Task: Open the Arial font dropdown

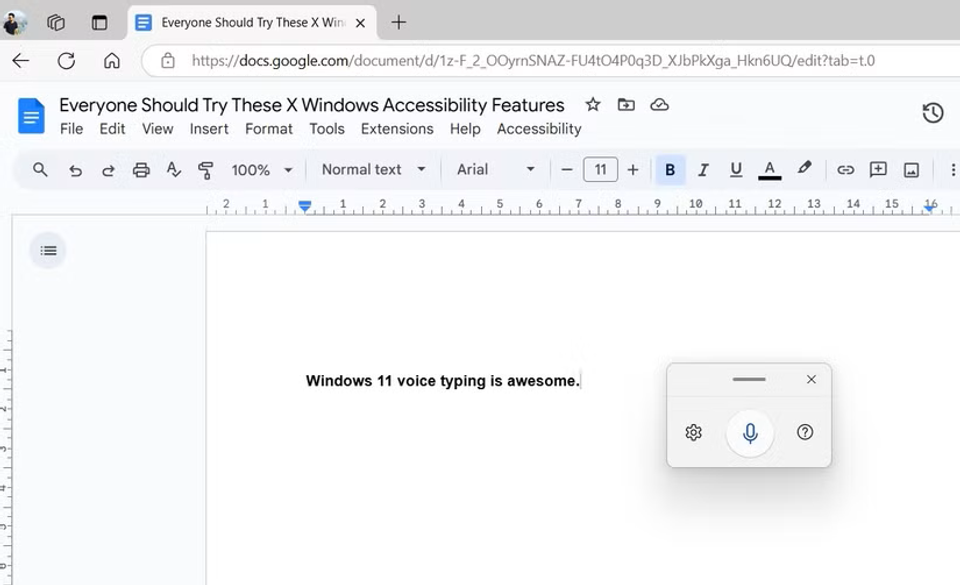Action: coord(495,170)
